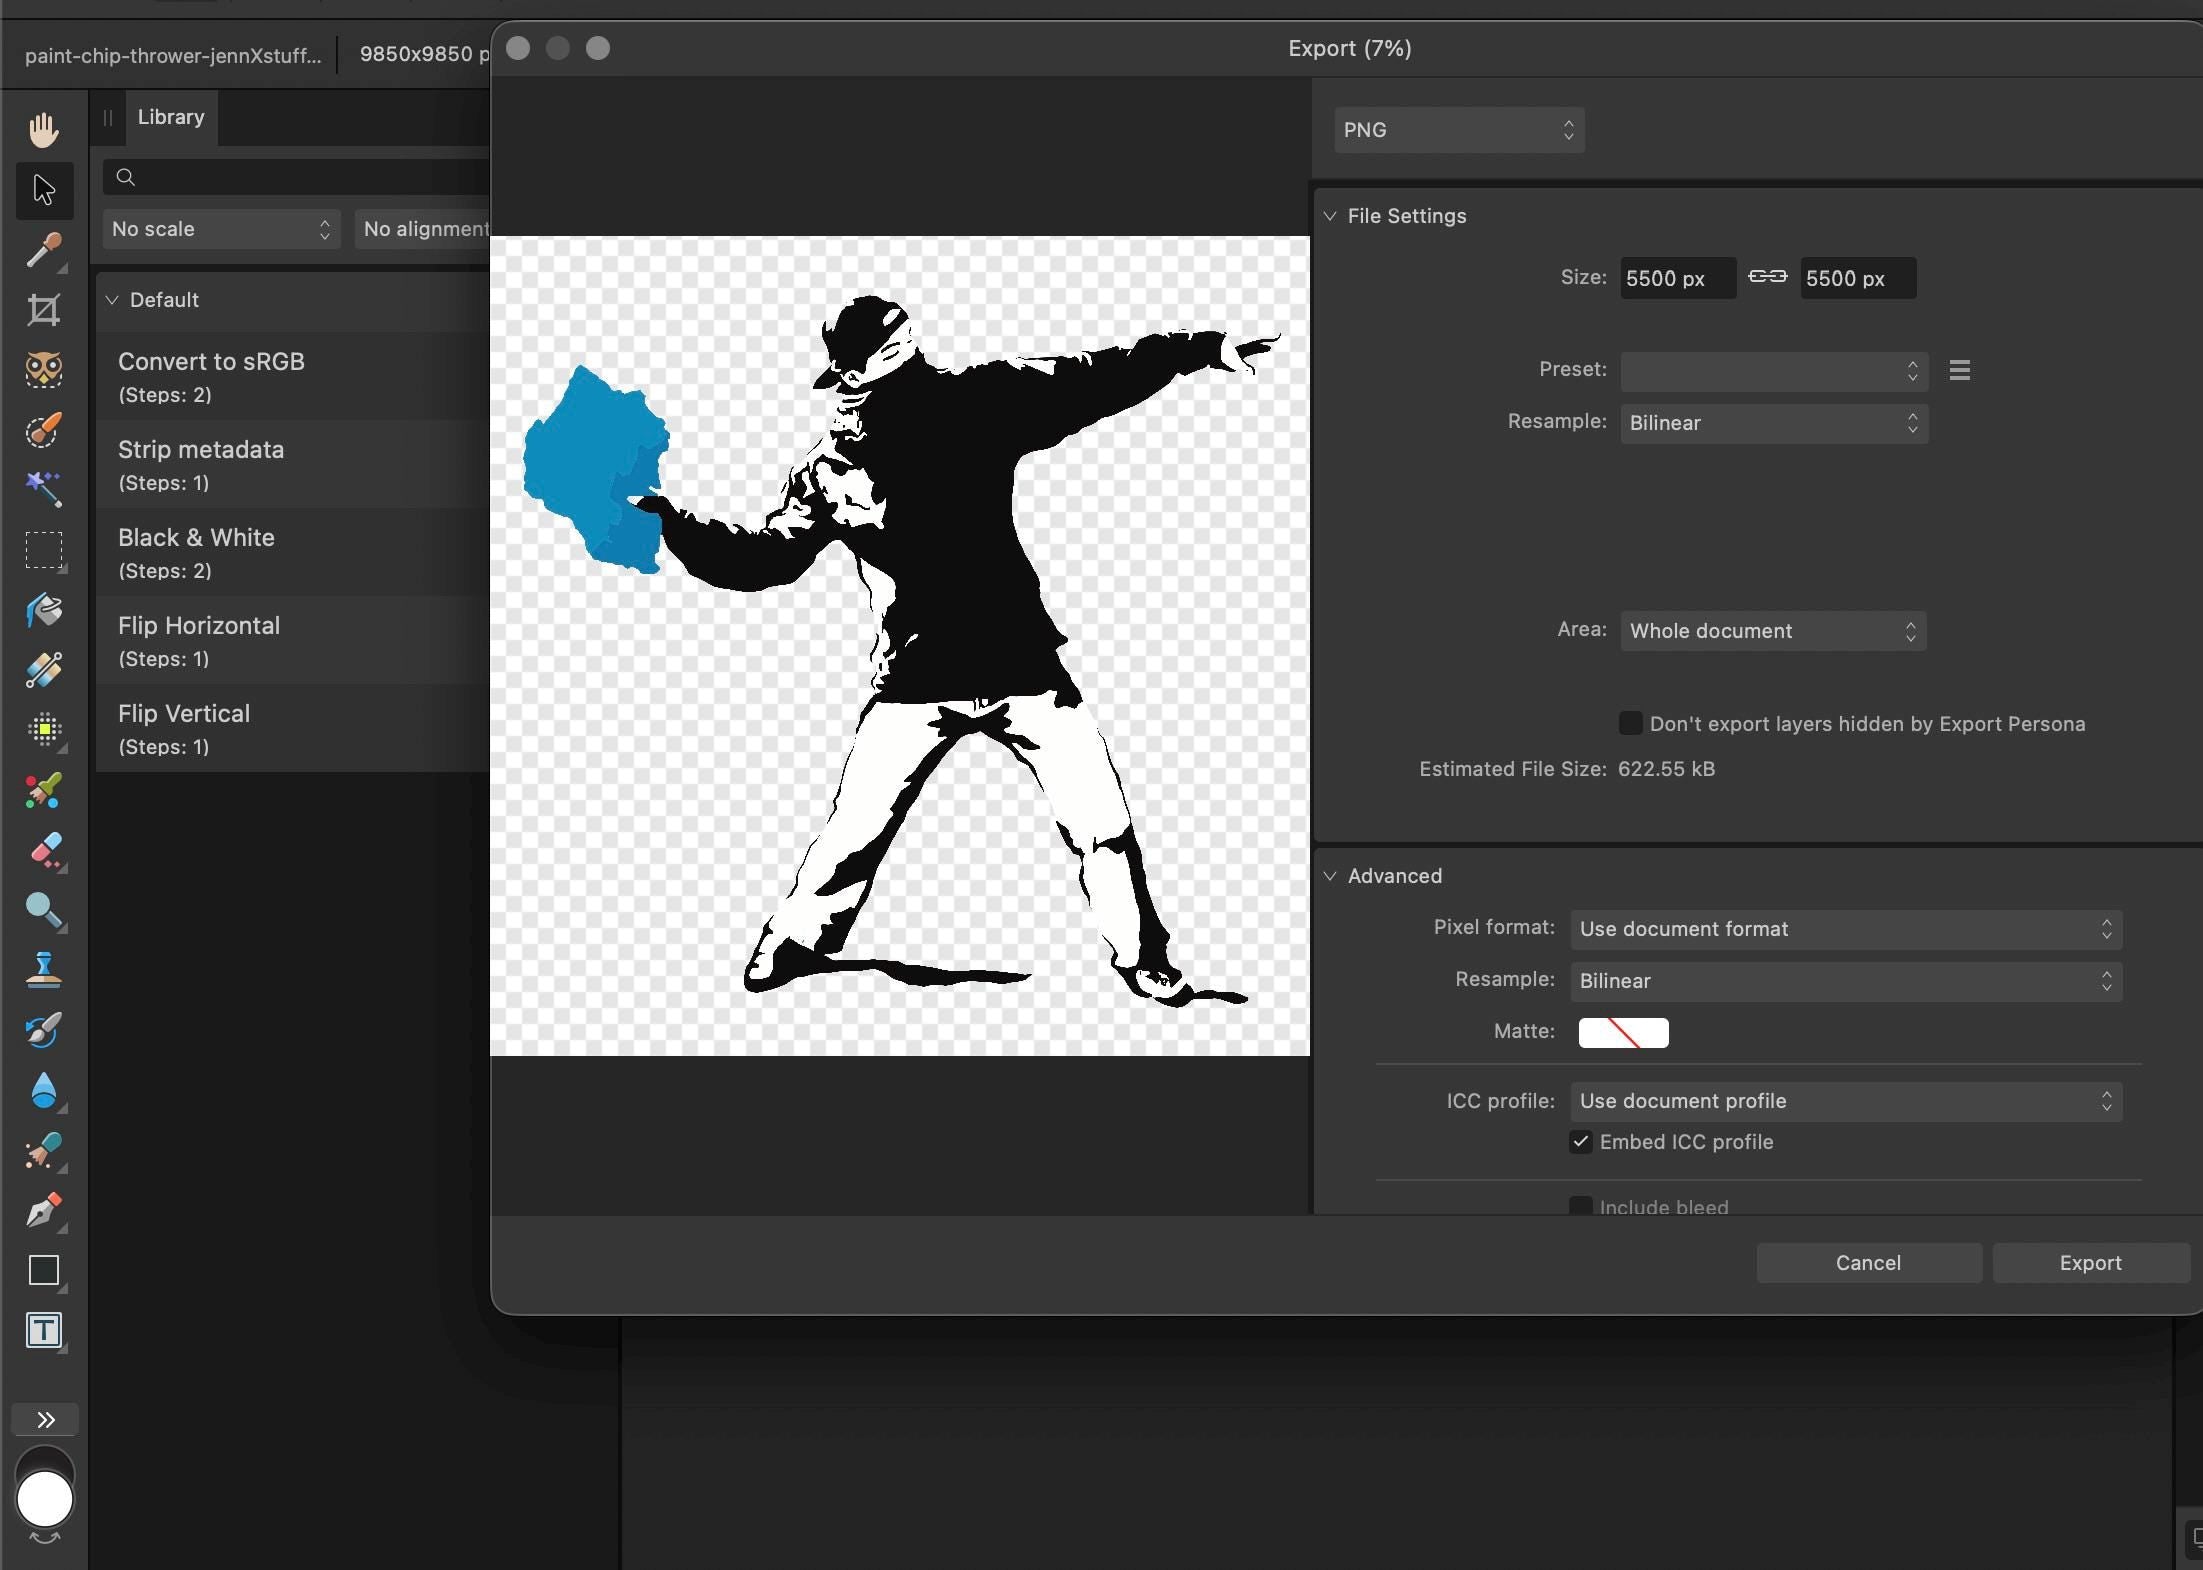
Task: Collapse the Advanced section
Action: (1330, 876)
